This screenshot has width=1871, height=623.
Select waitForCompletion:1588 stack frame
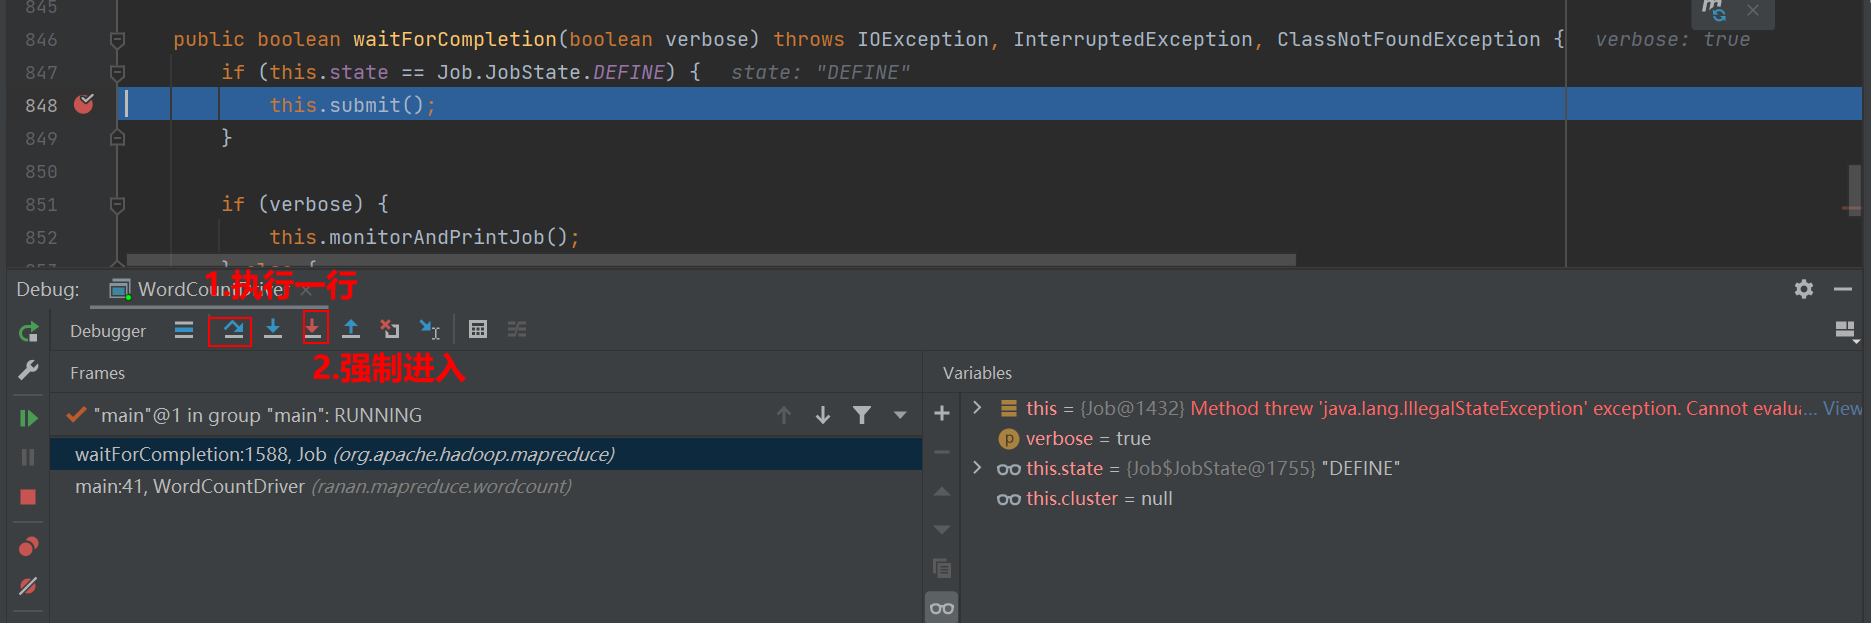click(486, 454)
